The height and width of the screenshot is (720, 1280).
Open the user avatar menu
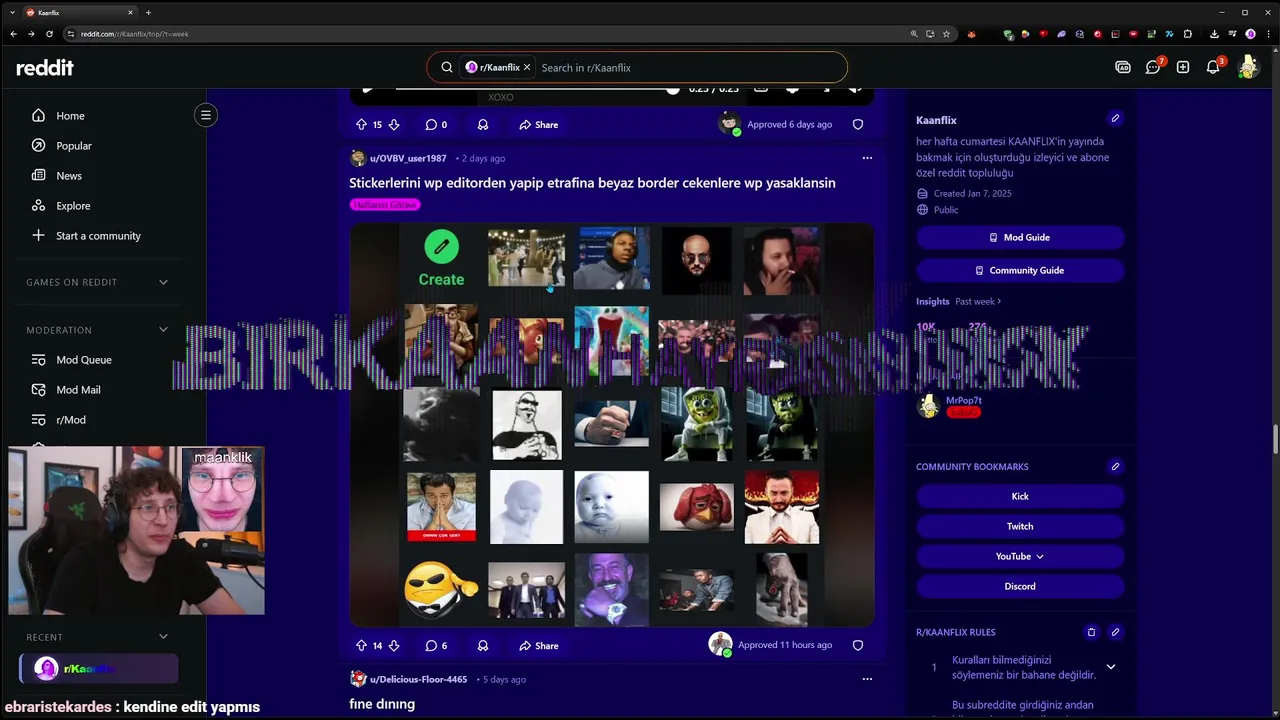point(1248,67)
